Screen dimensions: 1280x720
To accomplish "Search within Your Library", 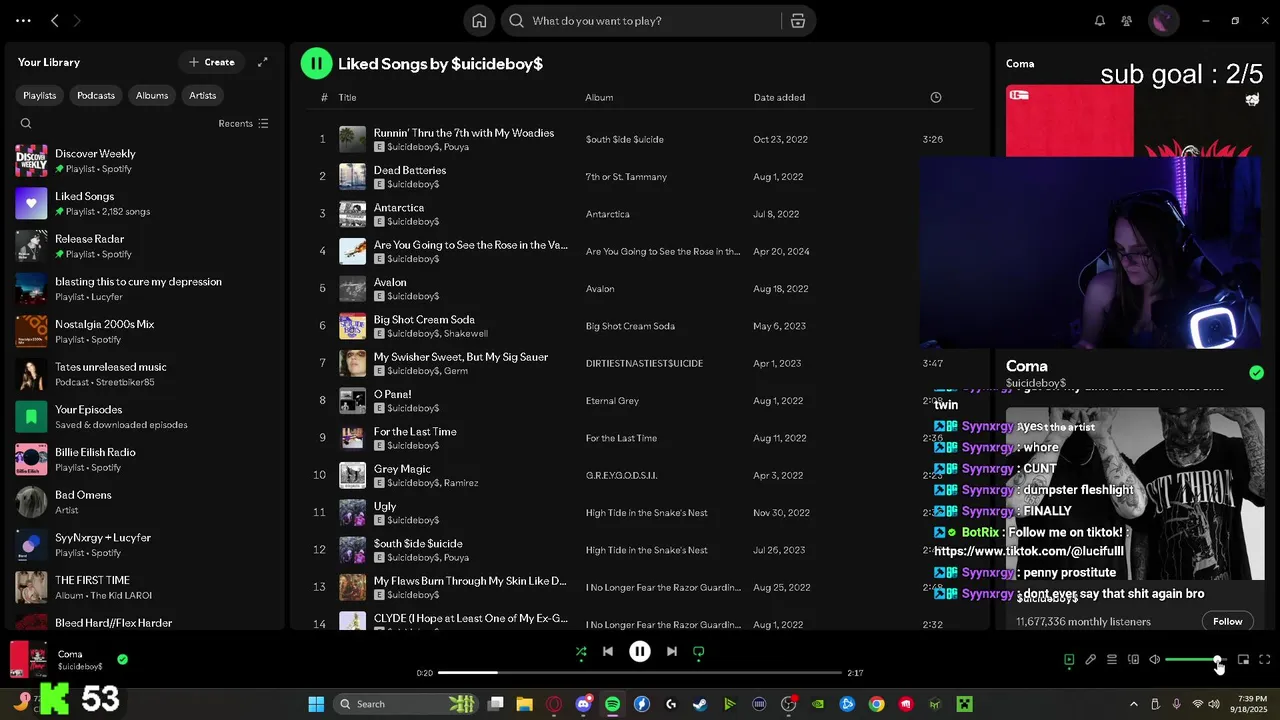I will pyautogui.click(x=26, y=123).
